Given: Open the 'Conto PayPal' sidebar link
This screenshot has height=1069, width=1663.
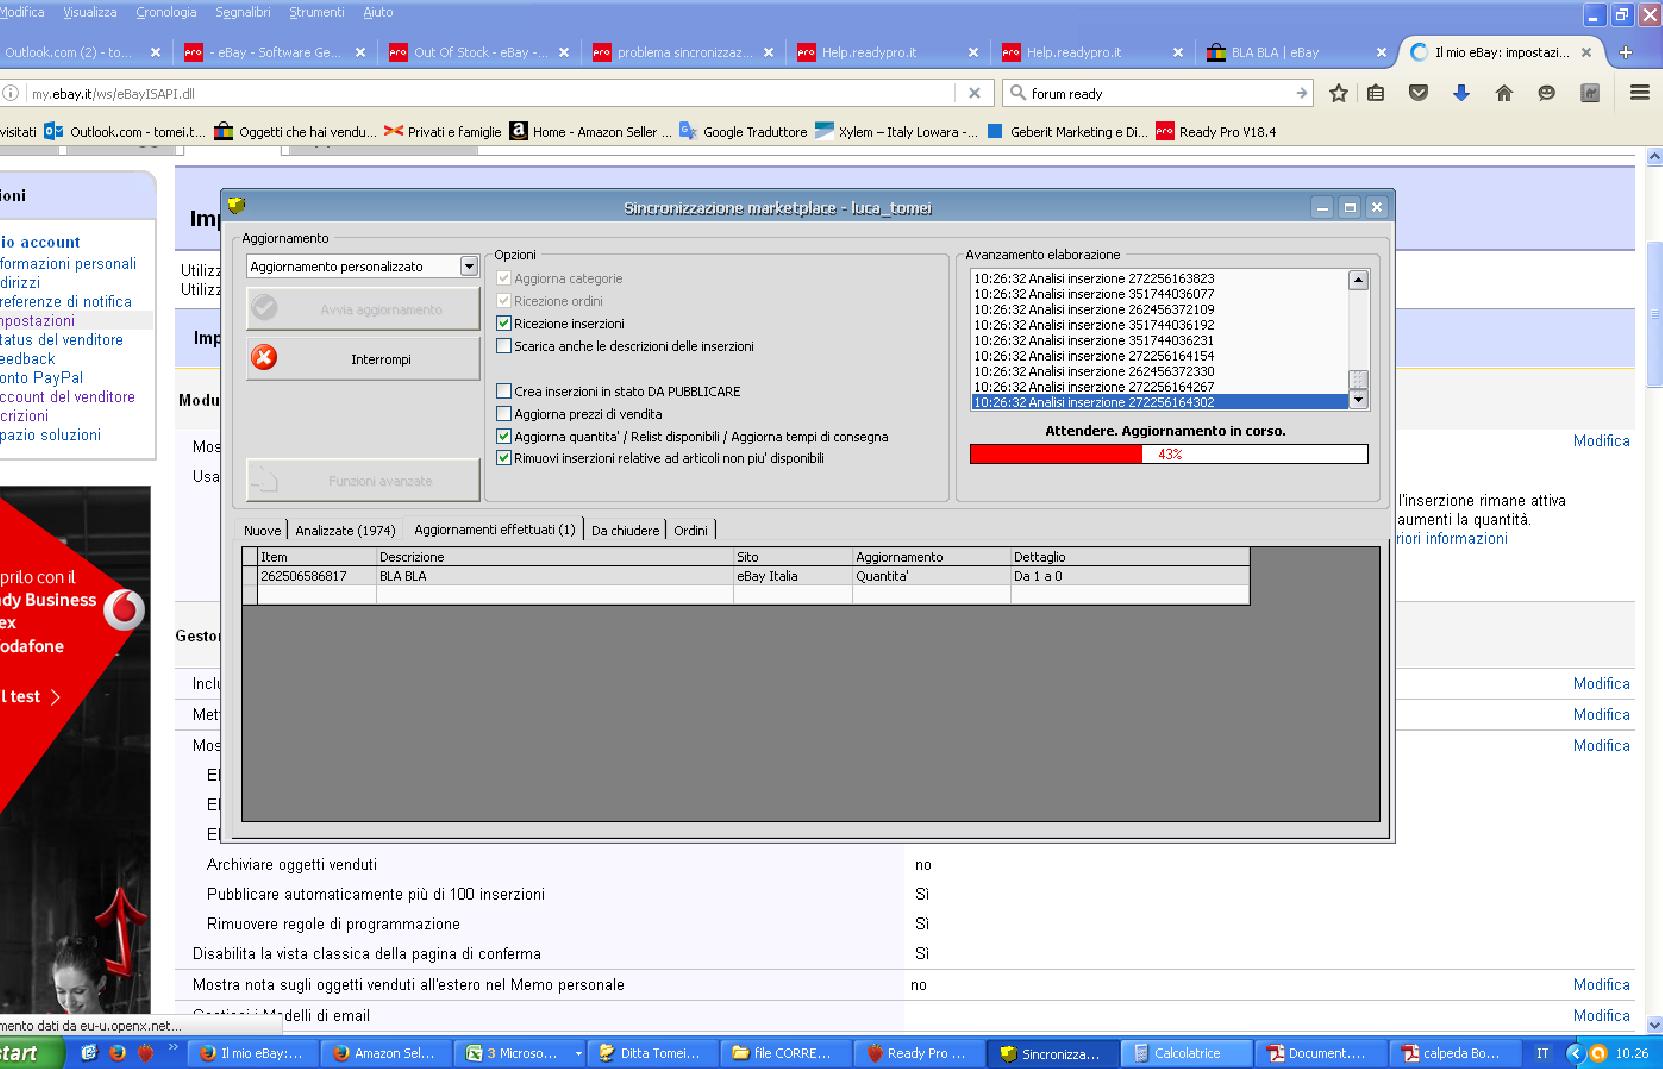Looking at the screenshot, I should (x=41, y=378).
